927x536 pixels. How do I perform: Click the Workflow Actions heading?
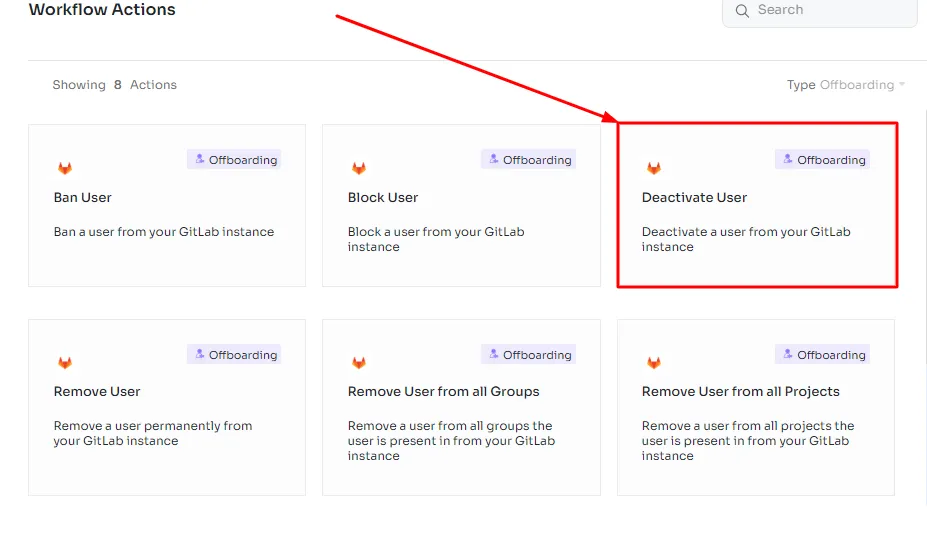click(102, 9)
